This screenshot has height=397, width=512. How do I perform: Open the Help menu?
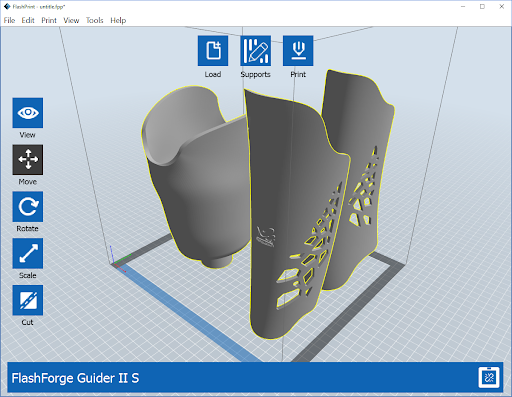(118, 20)
